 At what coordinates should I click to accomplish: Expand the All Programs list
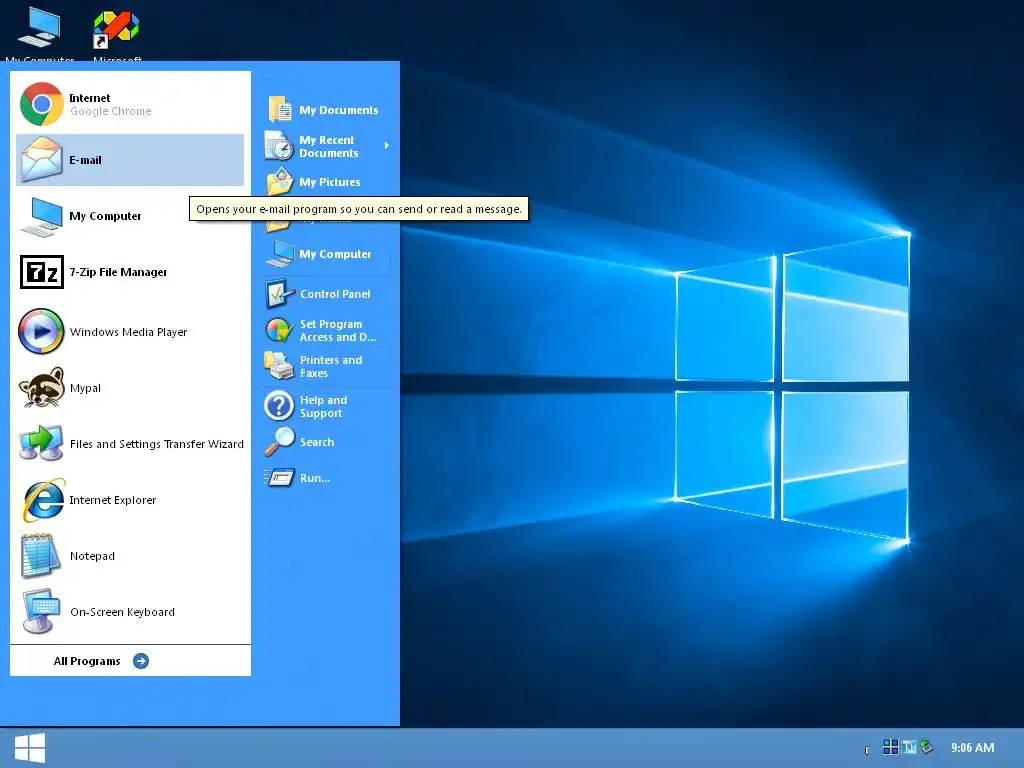coord(101,661)
